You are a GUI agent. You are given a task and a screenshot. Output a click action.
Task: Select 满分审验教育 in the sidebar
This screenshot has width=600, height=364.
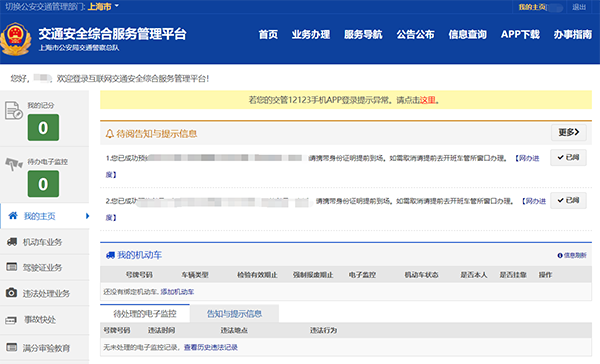[x=44, y=348]
